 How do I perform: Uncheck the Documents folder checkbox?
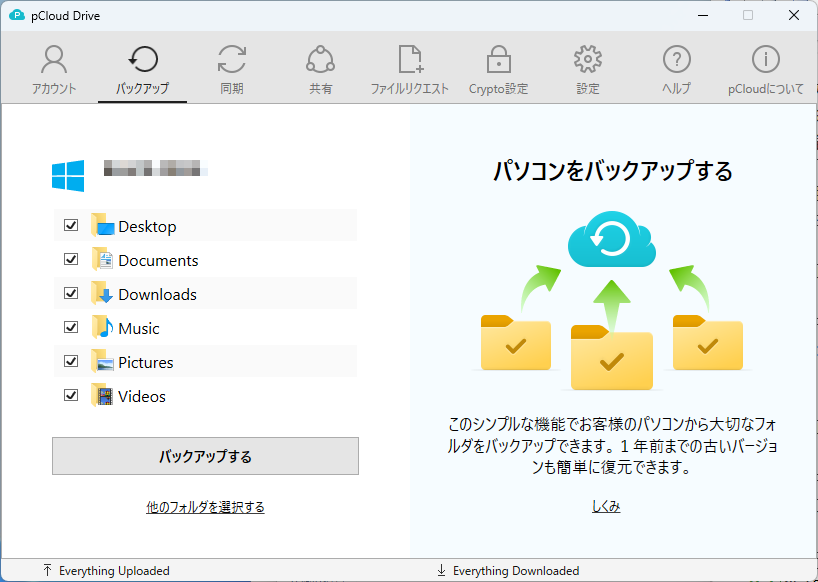71,260
